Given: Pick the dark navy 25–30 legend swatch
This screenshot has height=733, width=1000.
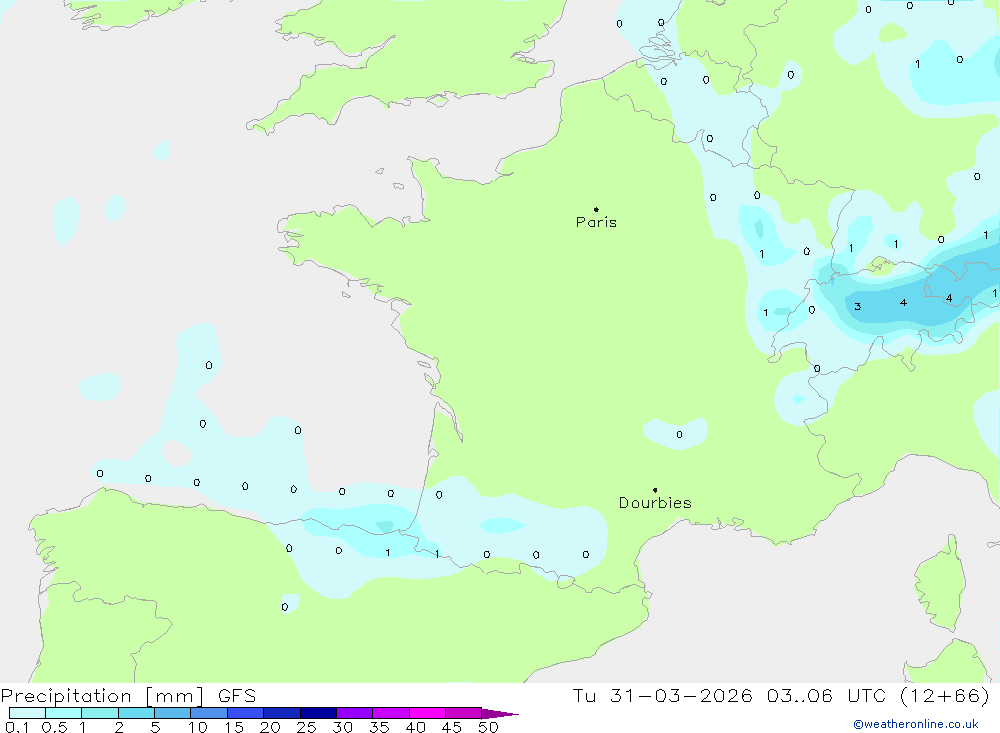Looking at the screenshot, I should point(318,713).
